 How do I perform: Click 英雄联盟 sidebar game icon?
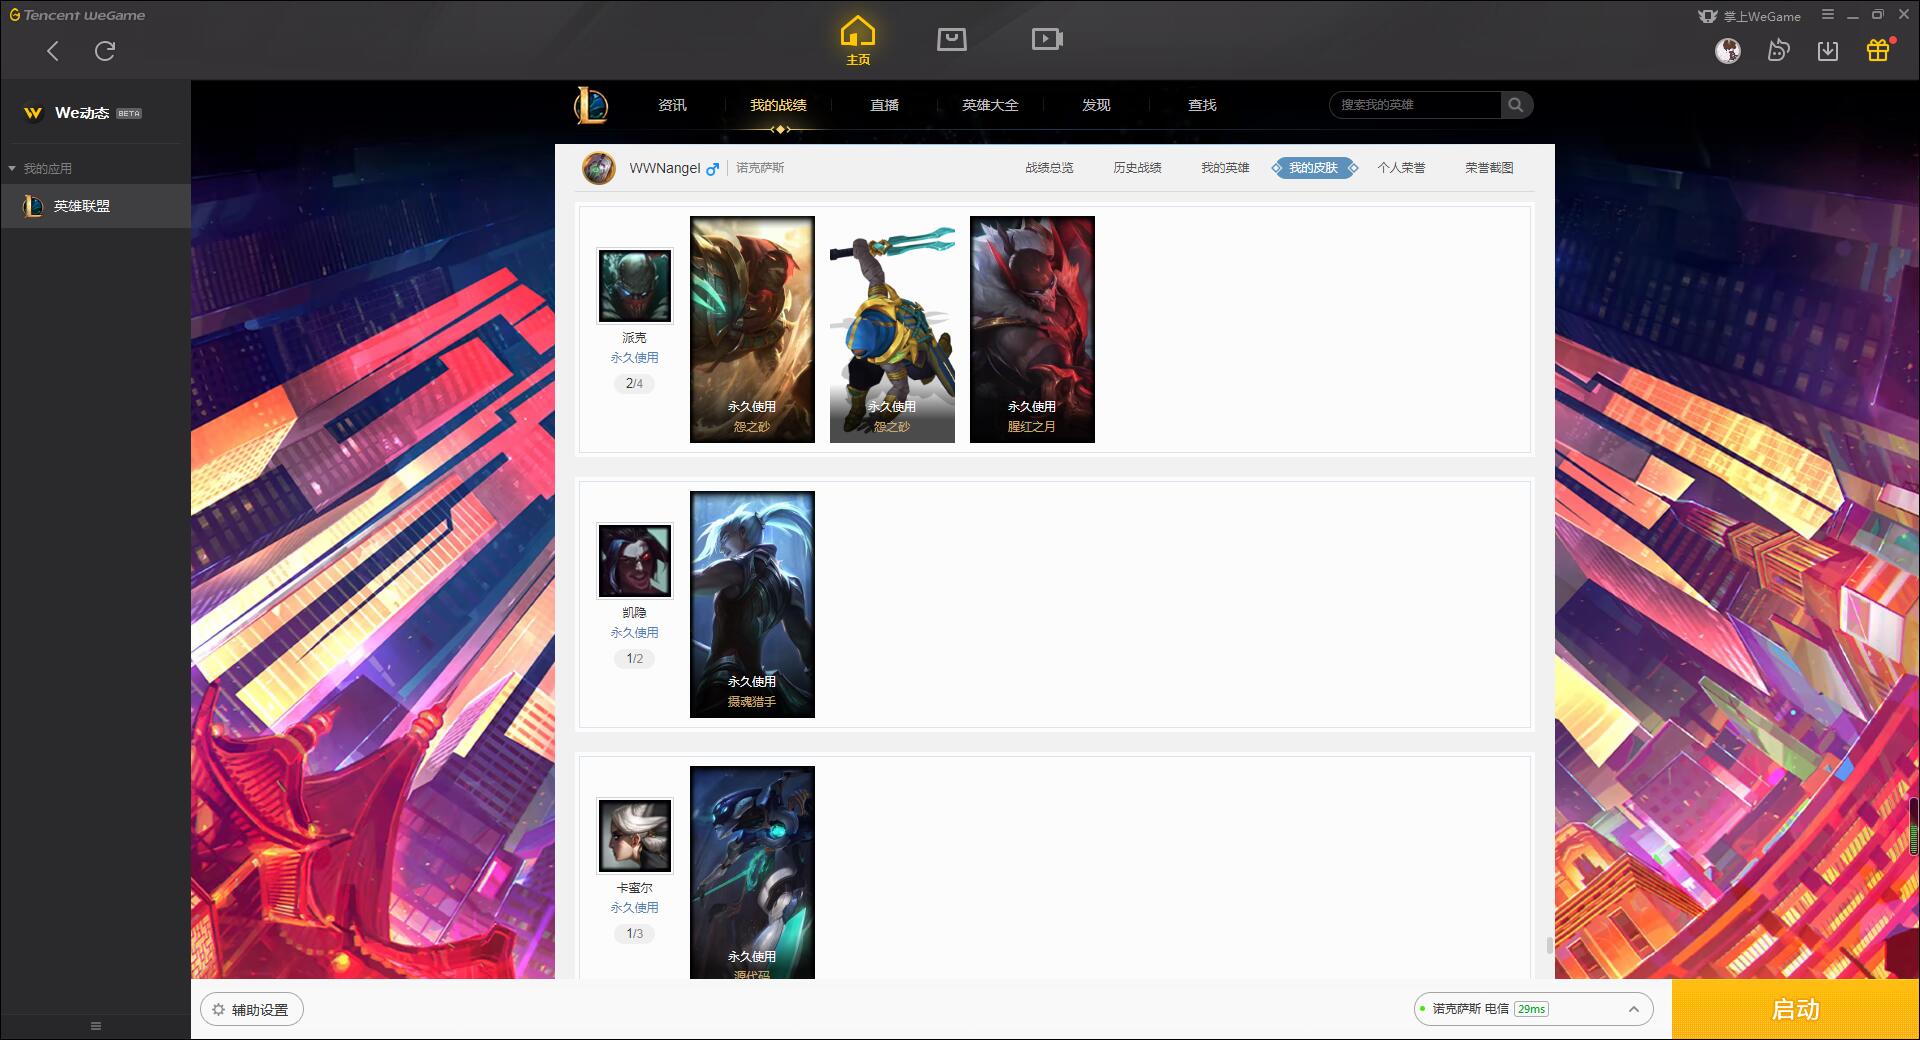pos(33,206)
